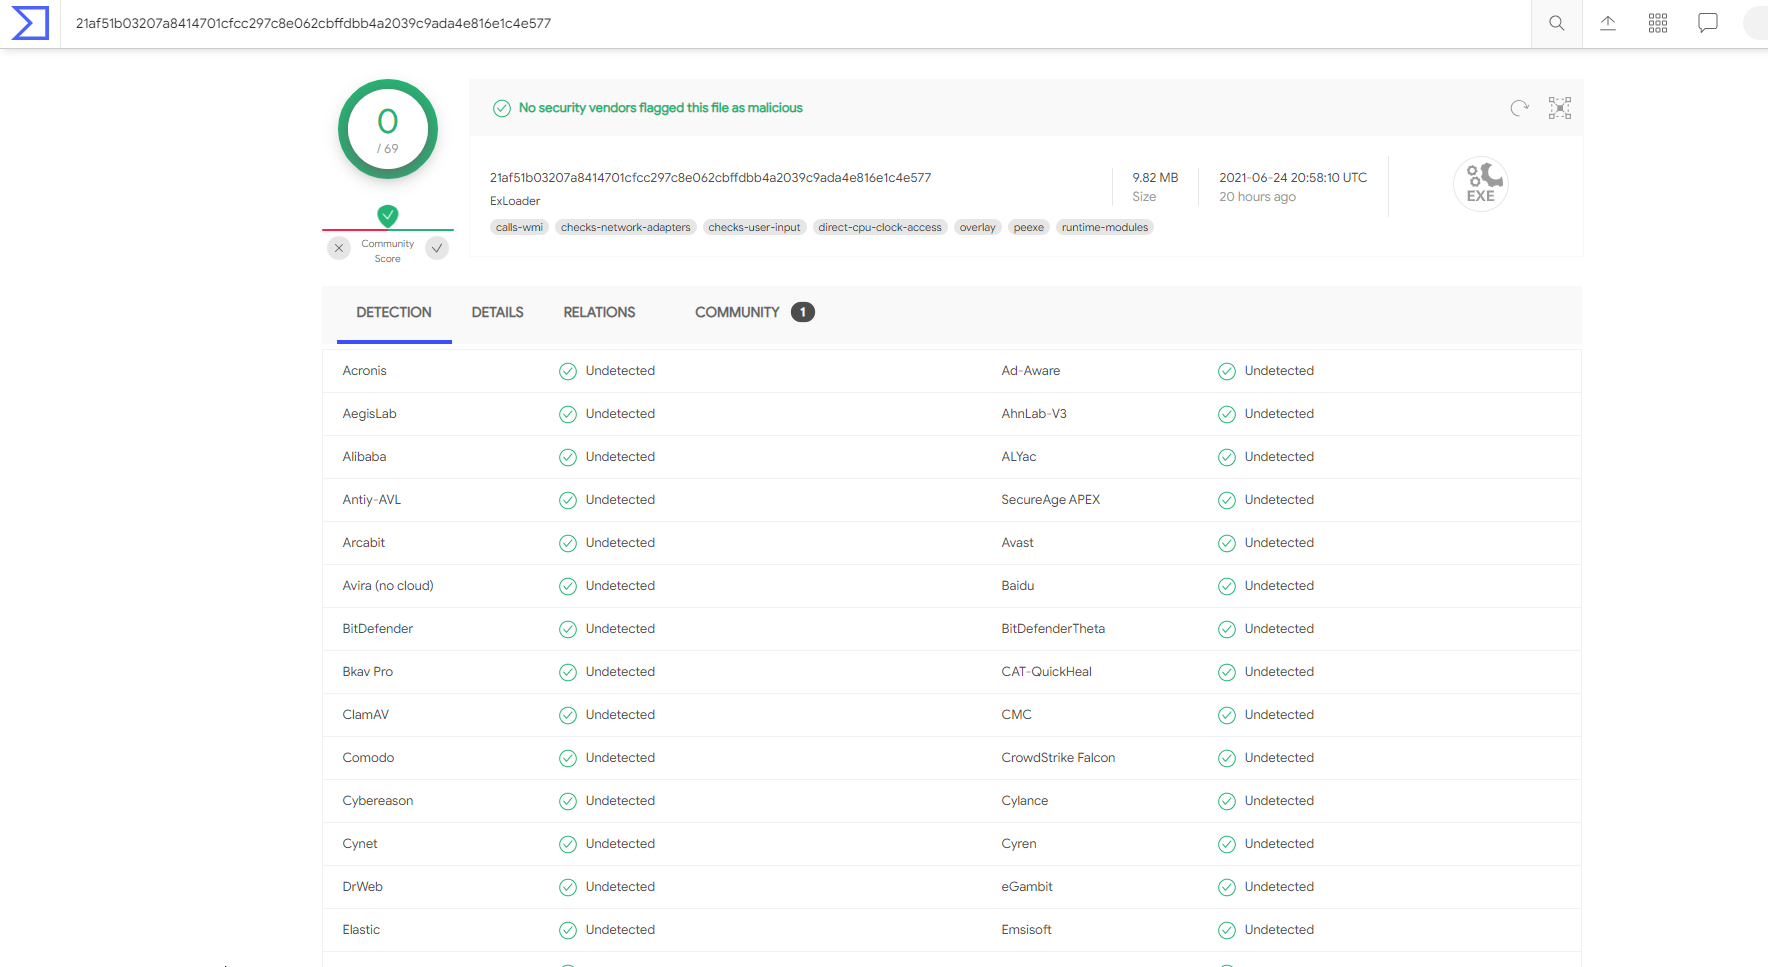Click the VirusTotal sigma logo
The image size is (1768, 967).
pyautogui.click(x=30, y=23)
